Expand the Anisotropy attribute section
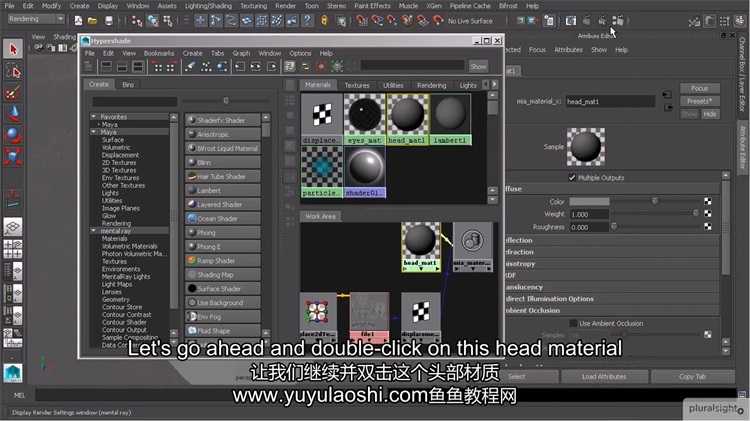This screenshot has width=750, height=421. (x=612, y=264)
